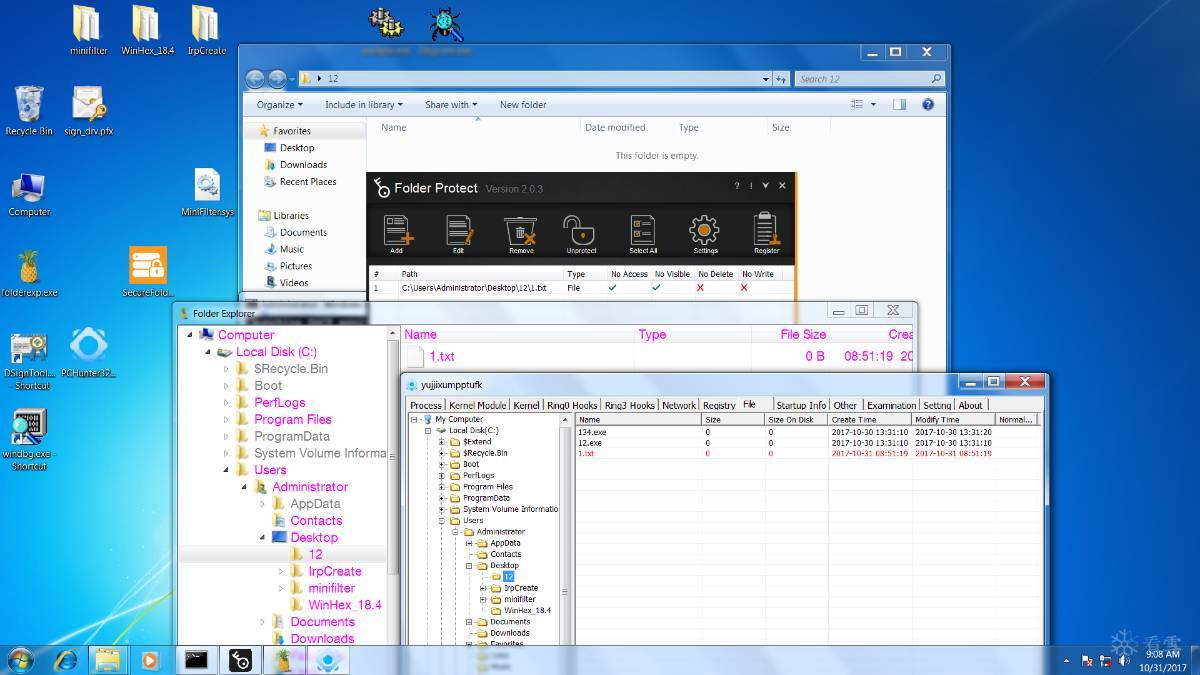Switch to the Ring0 Hooks tab

[x=572, y=405]
